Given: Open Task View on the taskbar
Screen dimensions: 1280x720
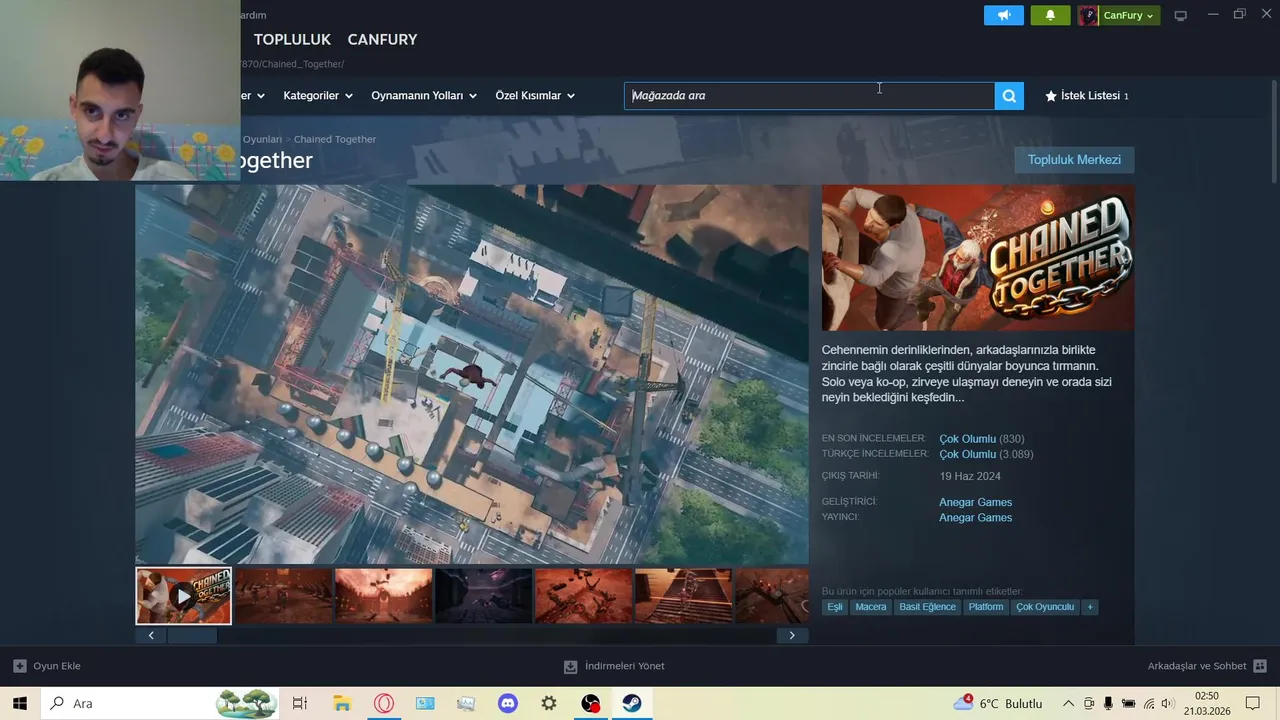Looking at the screenshot, I should [299, 703].
